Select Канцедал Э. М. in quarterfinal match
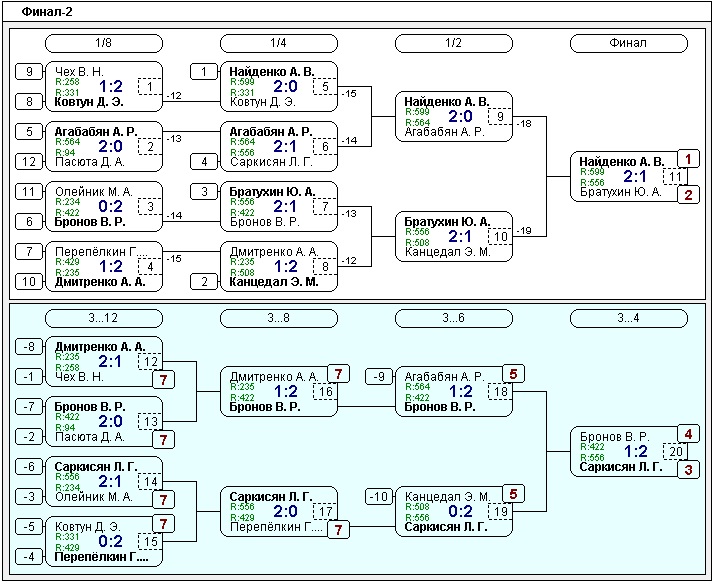 pos(274,282)
